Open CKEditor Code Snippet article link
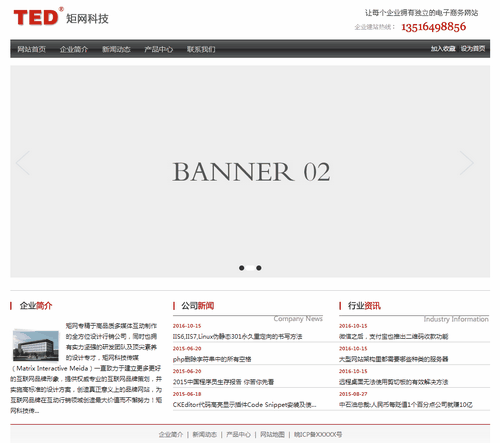The image size is (500, 443). pos(244,405)
